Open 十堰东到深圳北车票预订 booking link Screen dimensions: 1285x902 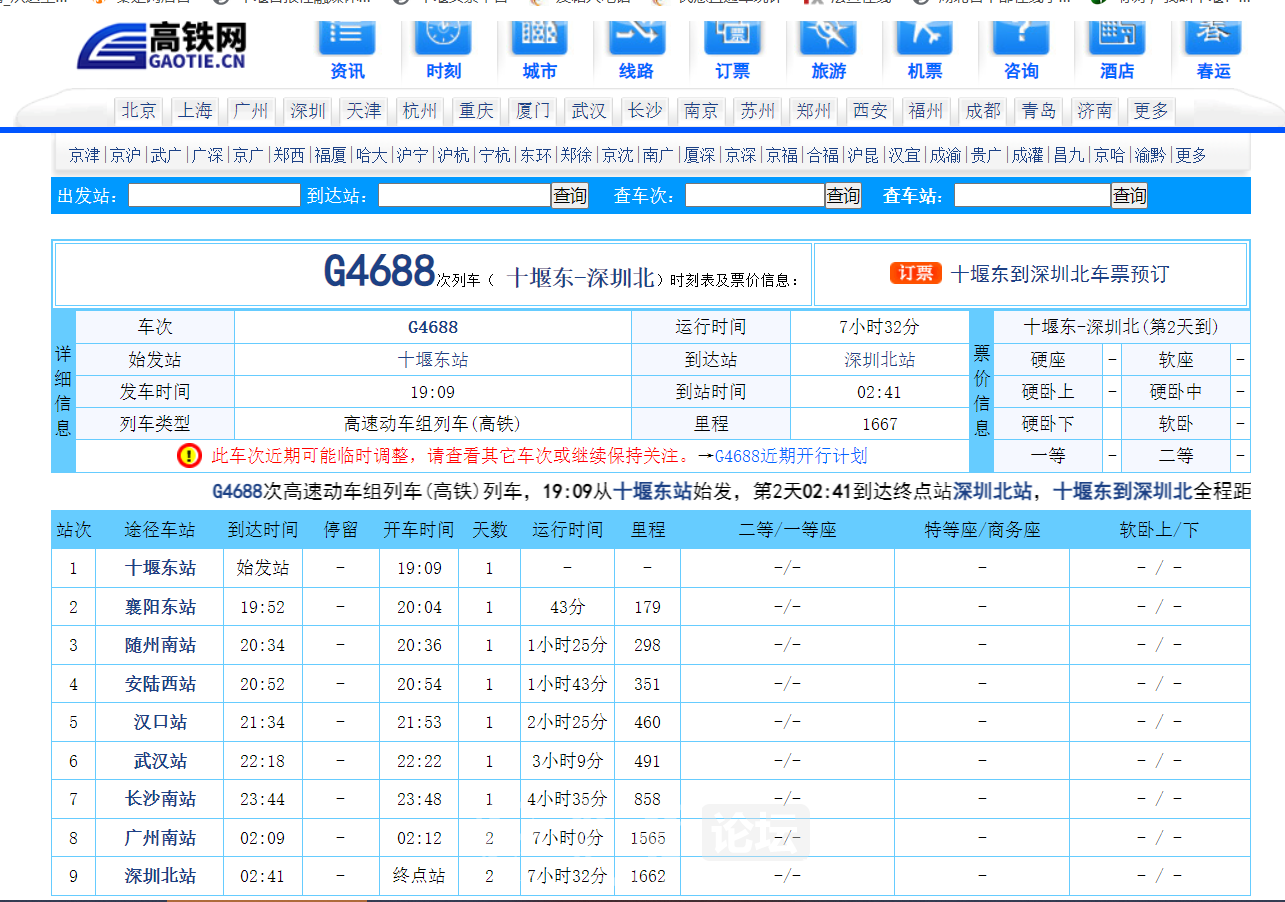(x=1059, y=274)
